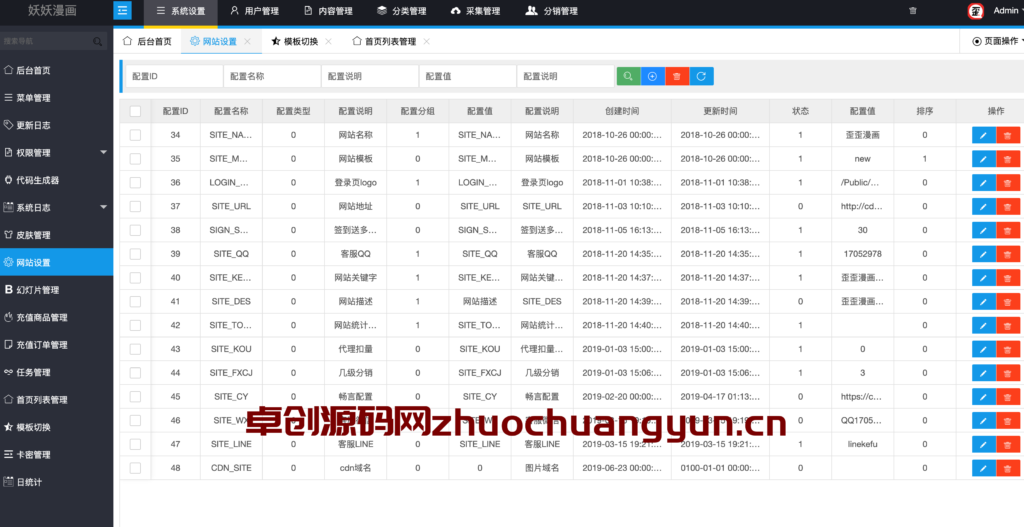
Task: Check the row 36 checkbox
Action: click(135, 183)
